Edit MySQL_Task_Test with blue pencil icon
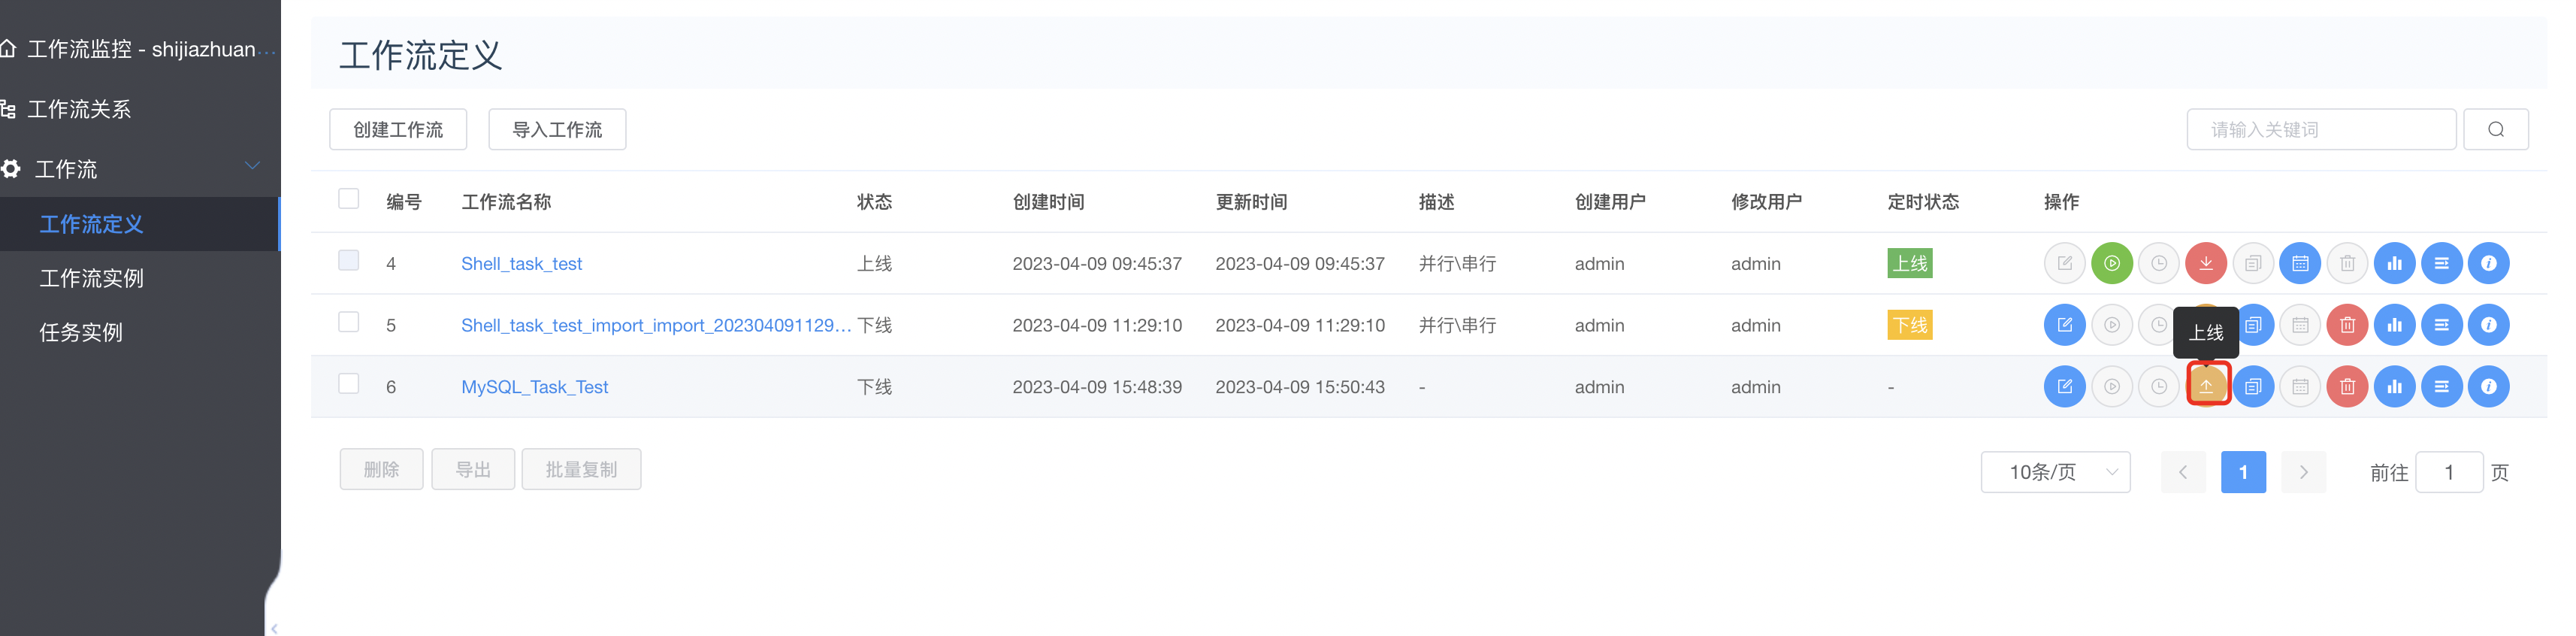Image resolution: width=2576 pixels, height=636 pixels. tap(2064, 387)
